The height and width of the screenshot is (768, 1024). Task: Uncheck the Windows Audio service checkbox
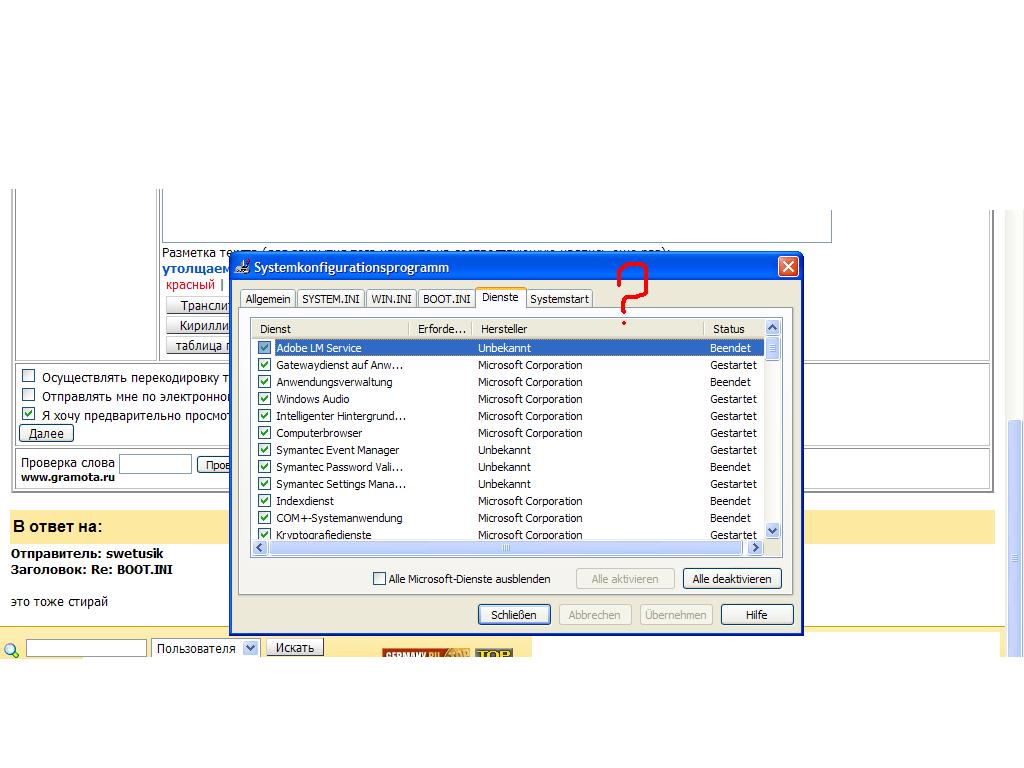(265, 399)
